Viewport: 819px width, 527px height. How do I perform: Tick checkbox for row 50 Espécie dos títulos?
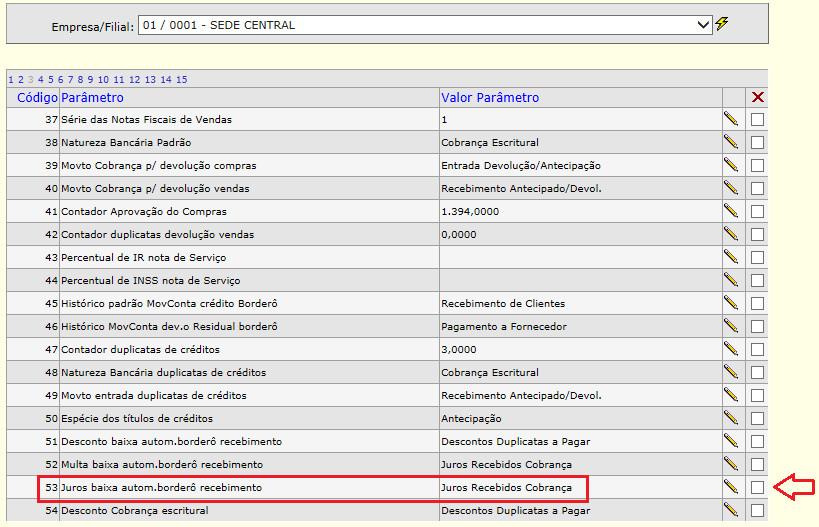(x=757, y=418)
